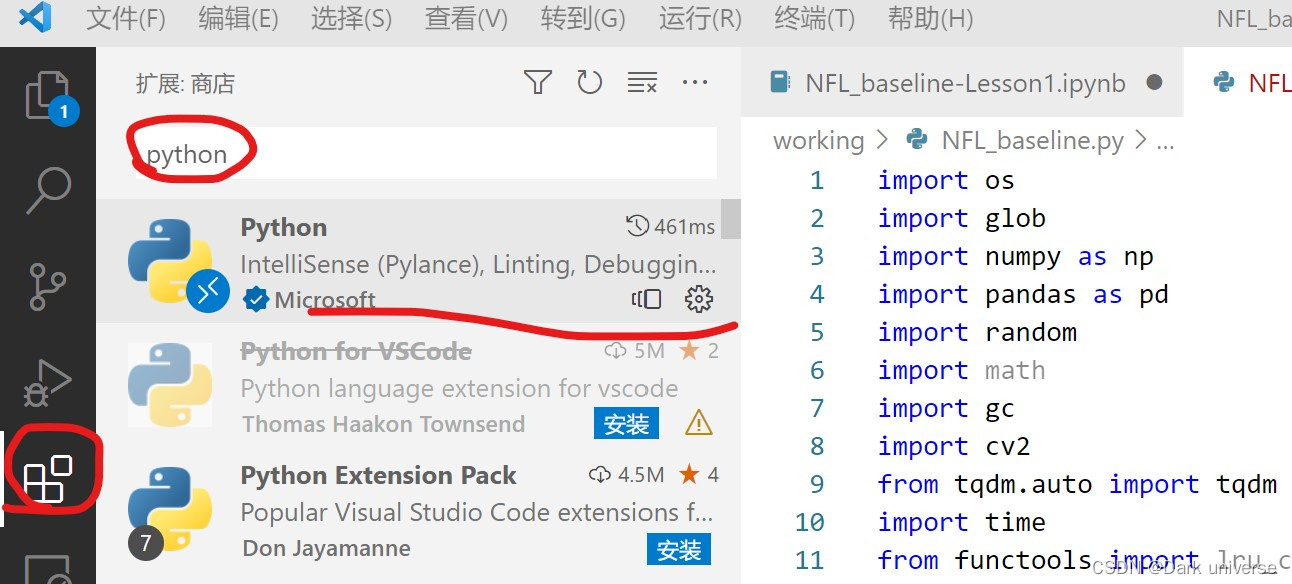Click the code line 'import gc'
Screen dimensions: 1292x584
click(946, 409)
